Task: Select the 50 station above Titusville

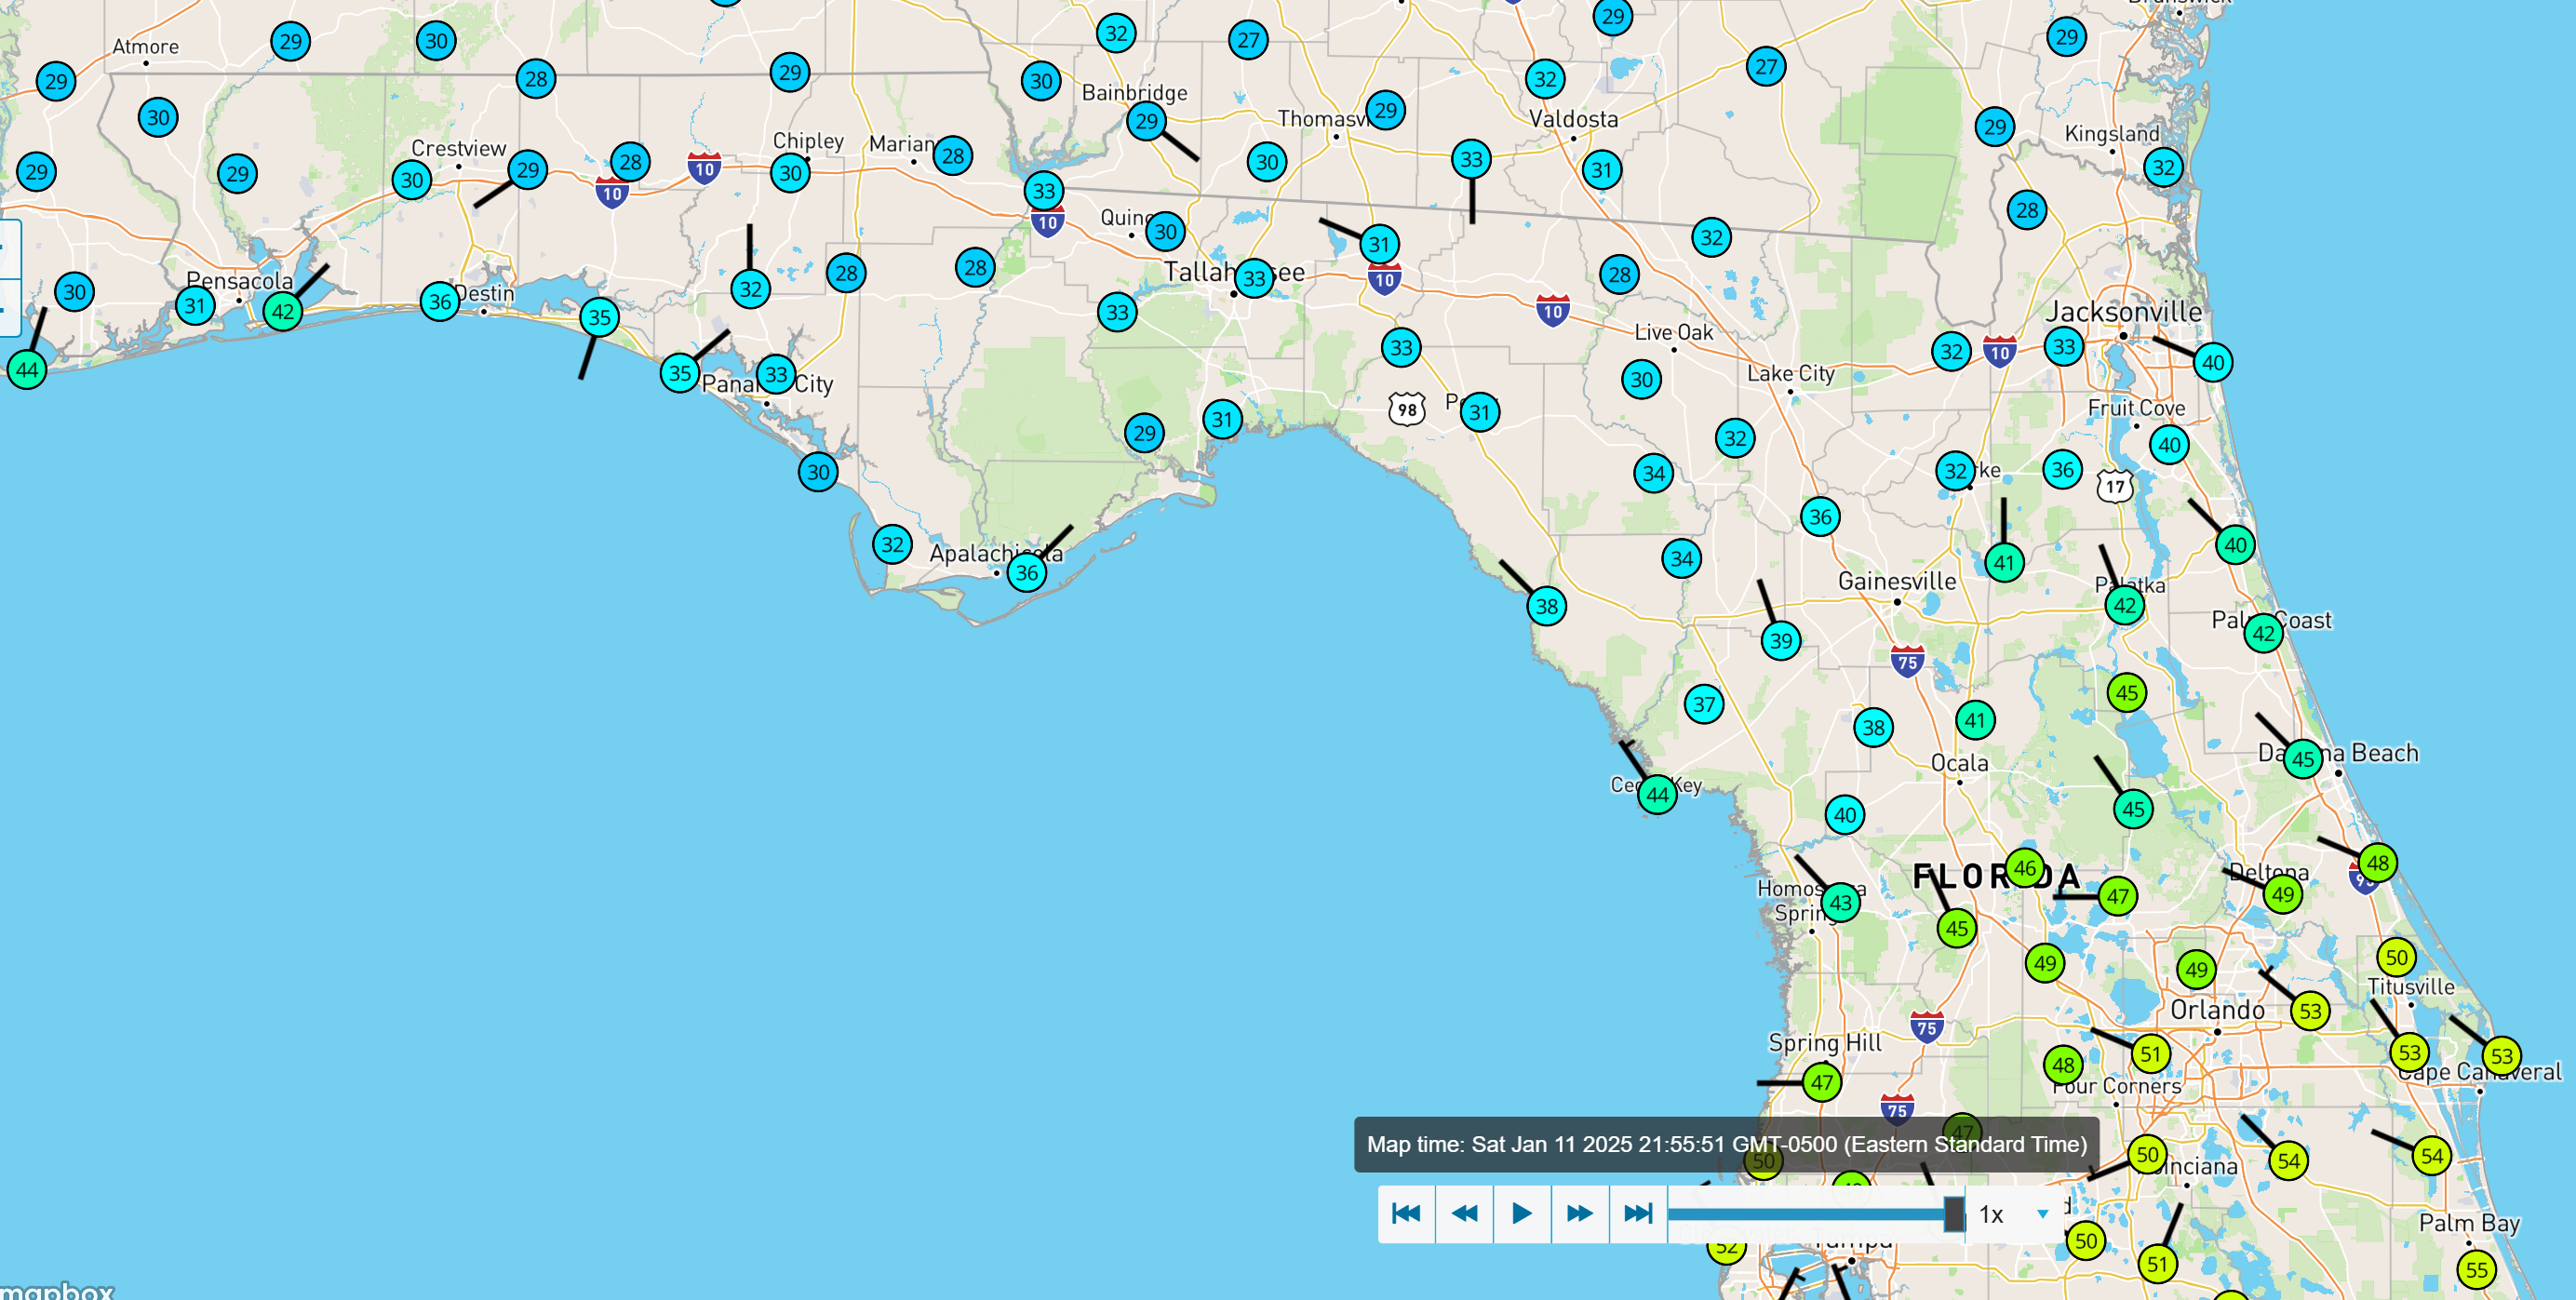Action: pos(2397,958)
